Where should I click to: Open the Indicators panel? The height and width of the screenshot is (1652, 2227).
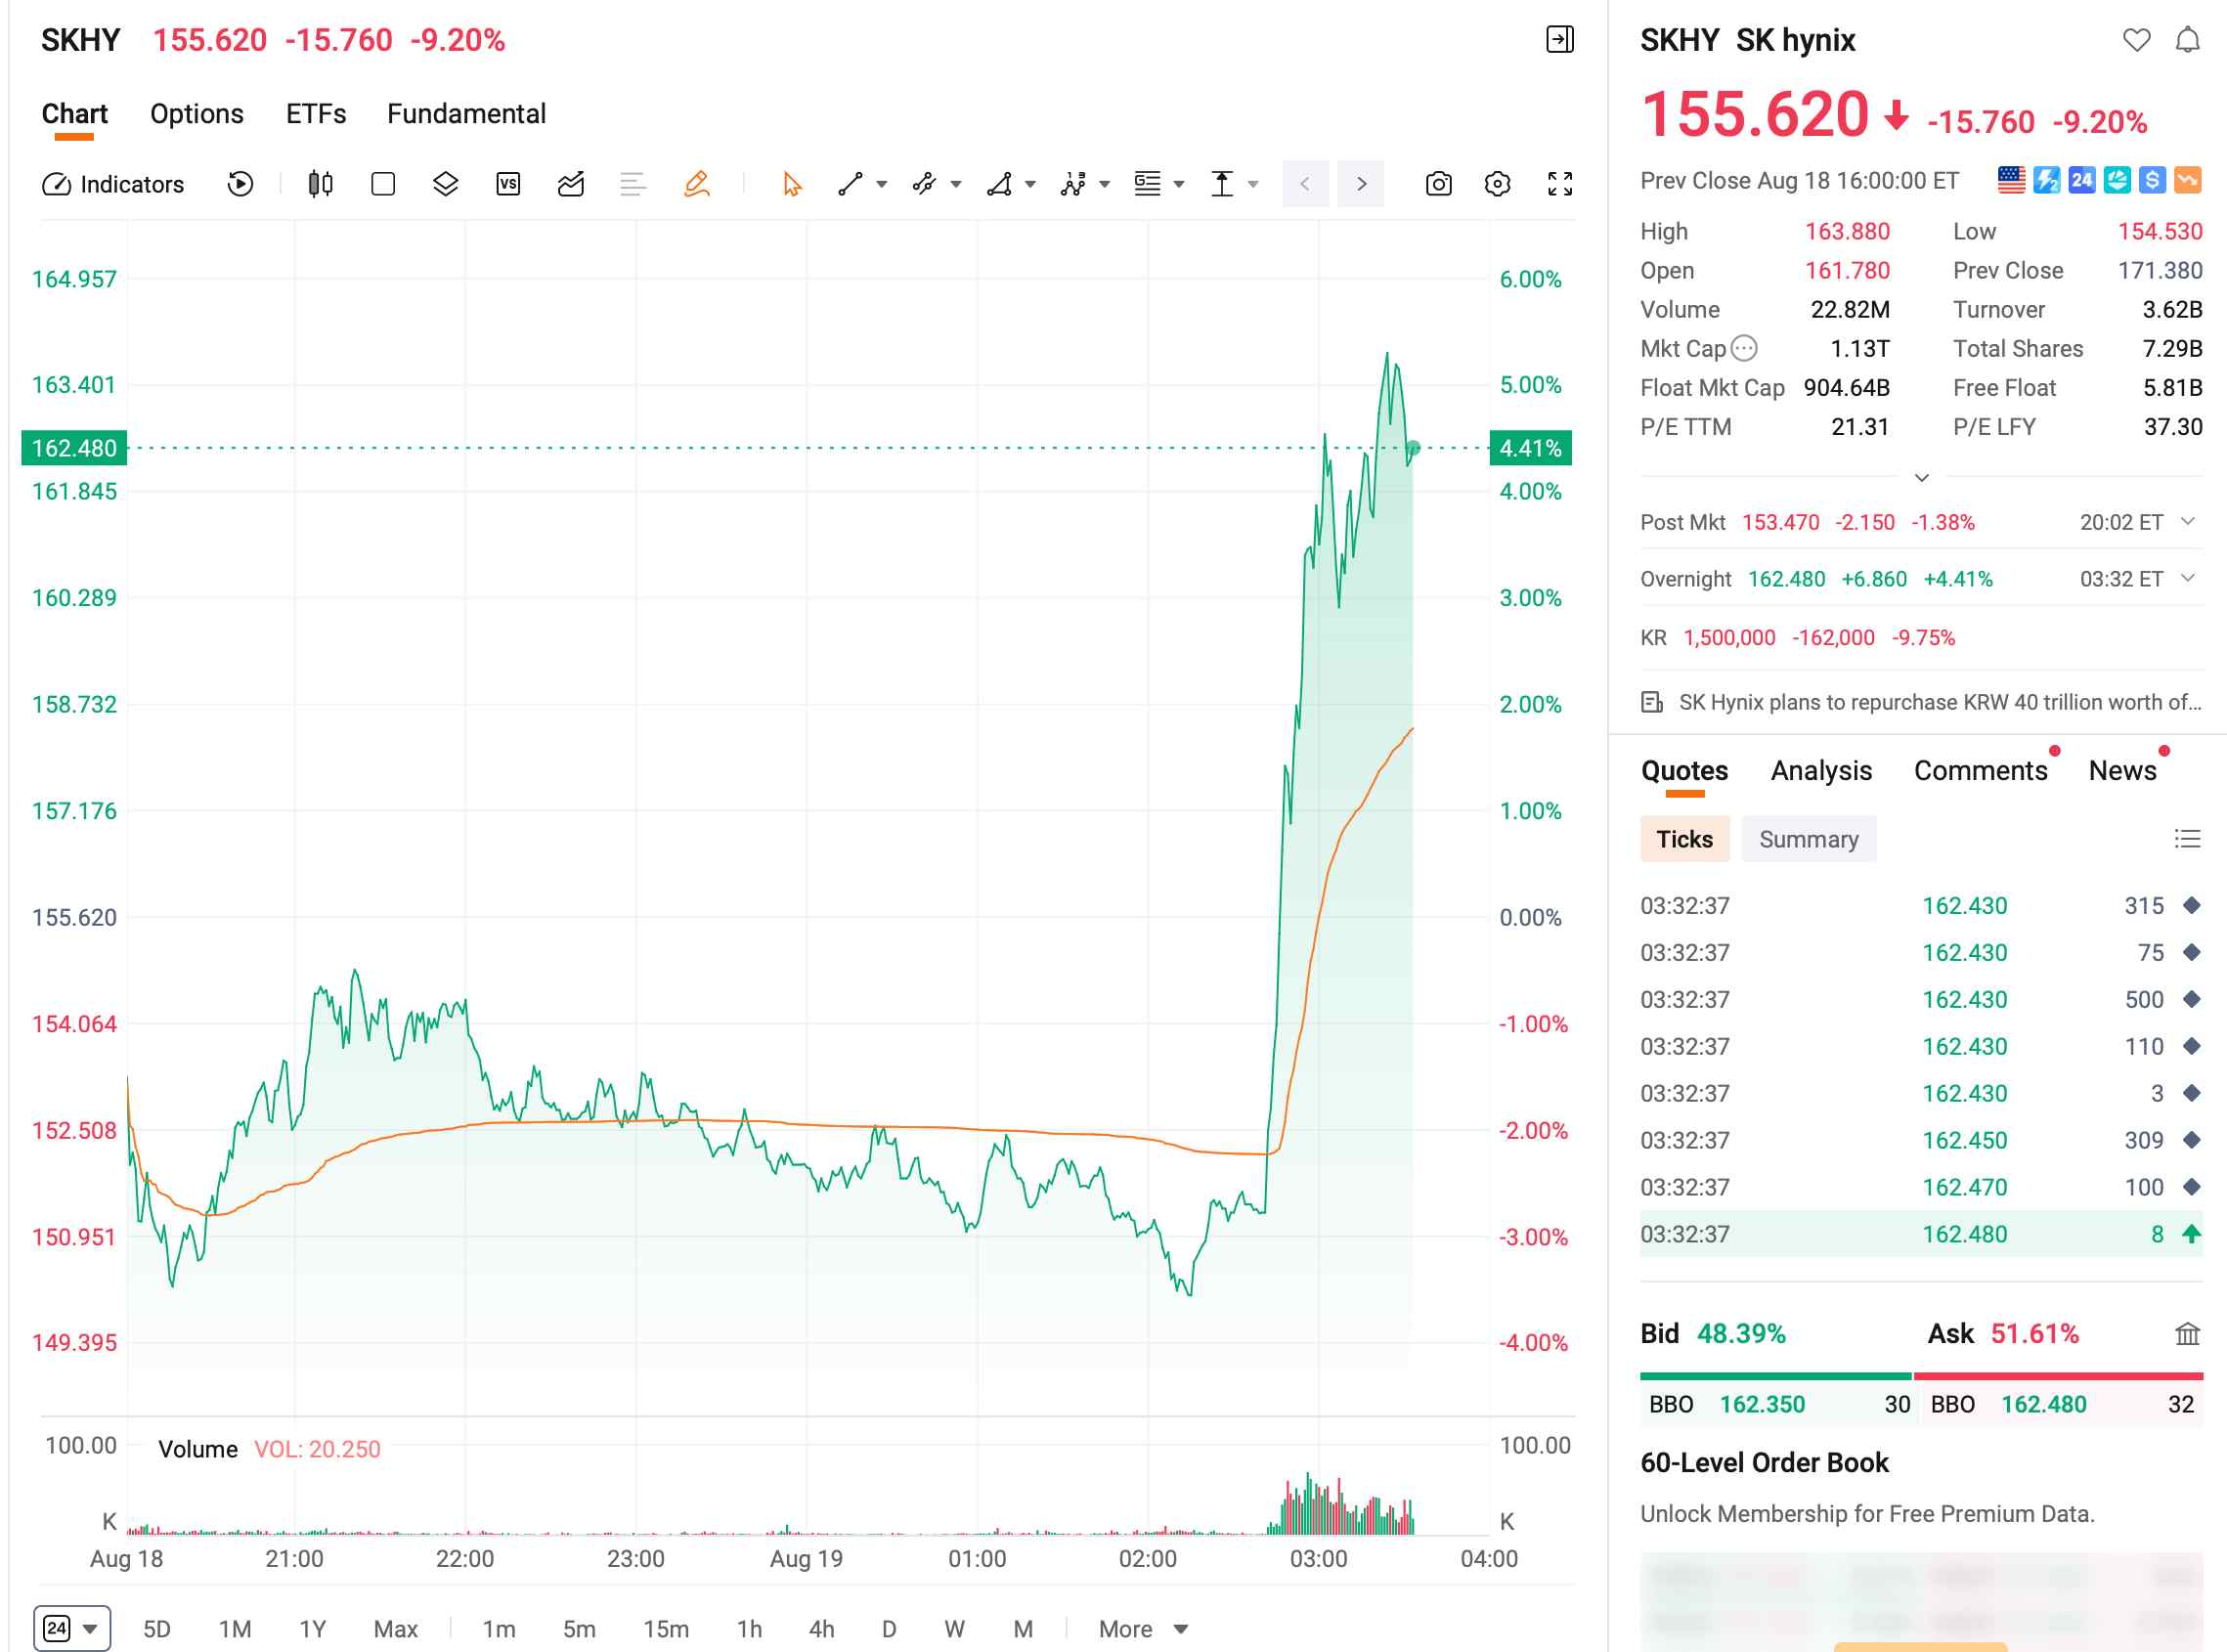click(x=113, y=184)
